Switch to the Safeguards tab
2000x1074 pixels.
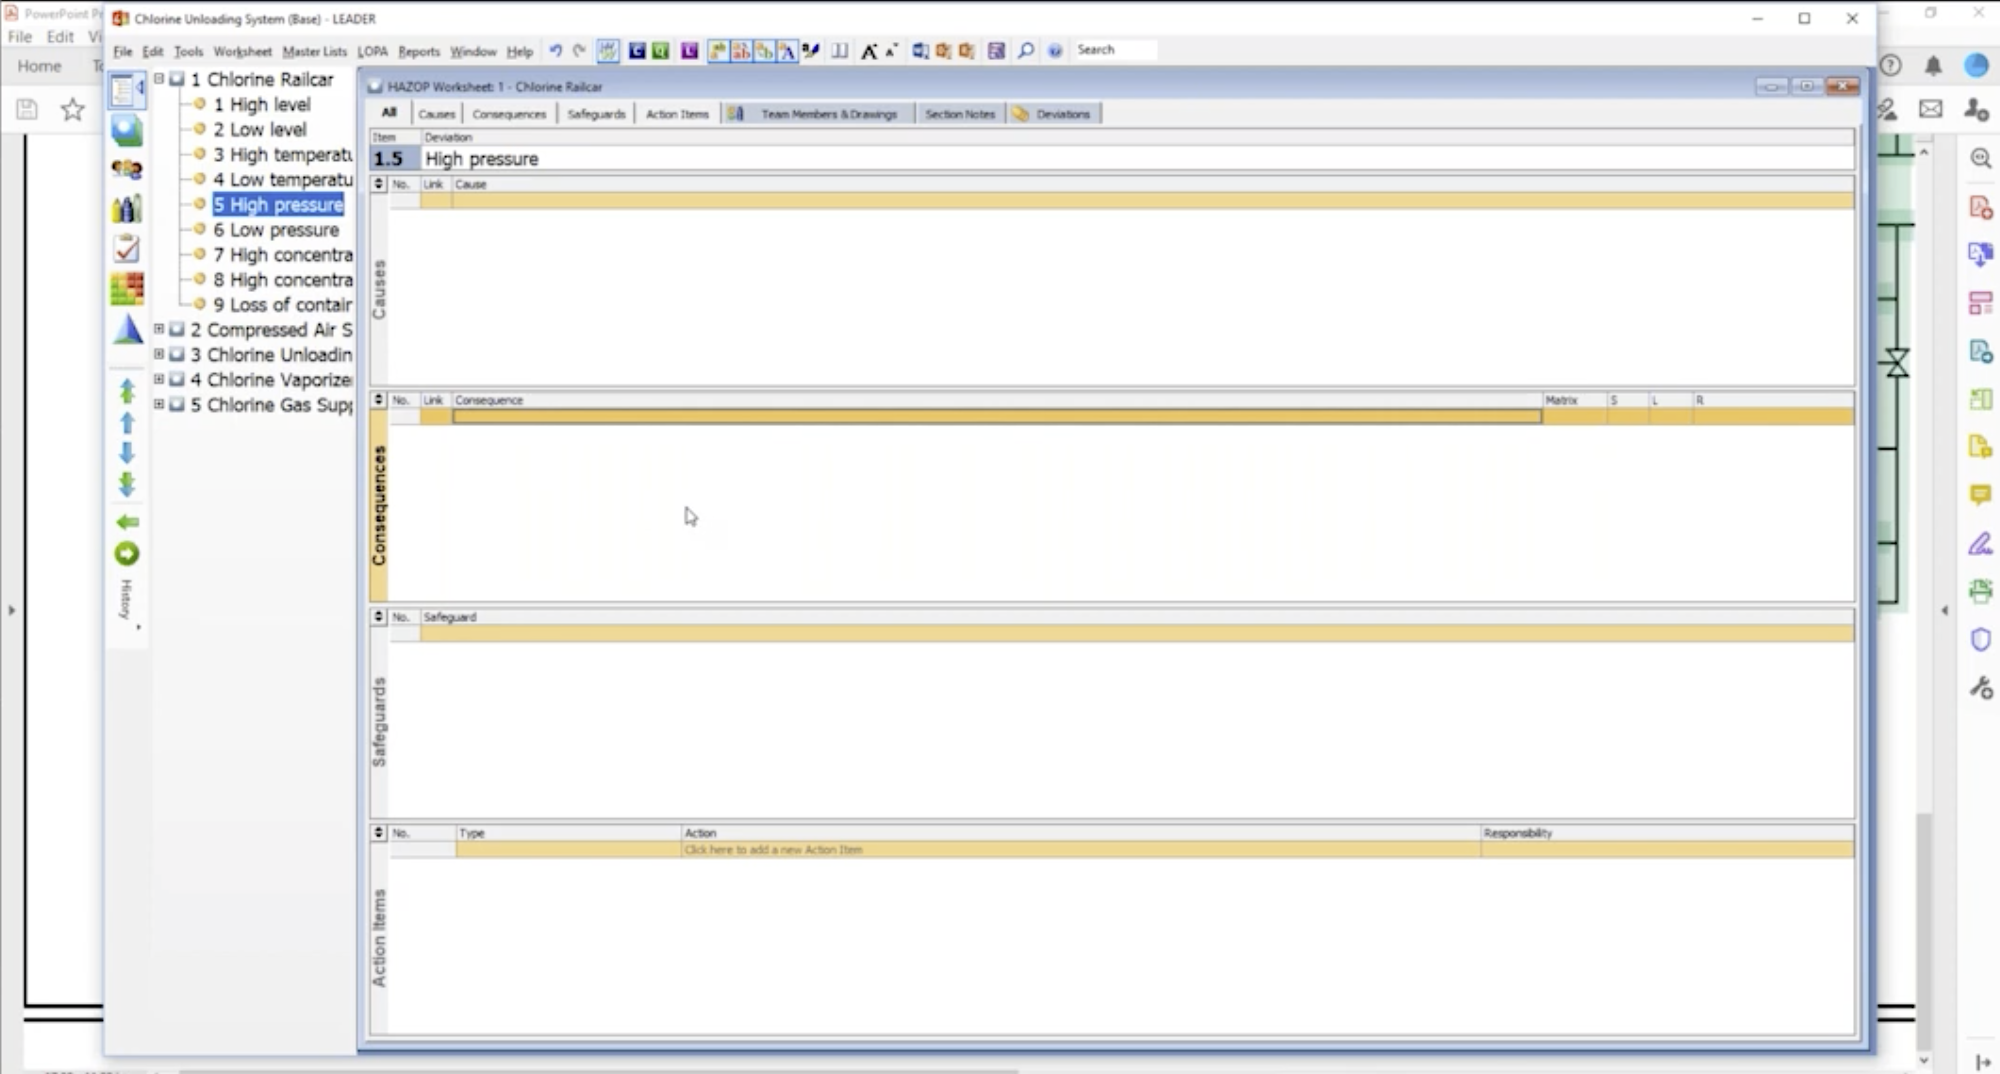tap(596, 114)
